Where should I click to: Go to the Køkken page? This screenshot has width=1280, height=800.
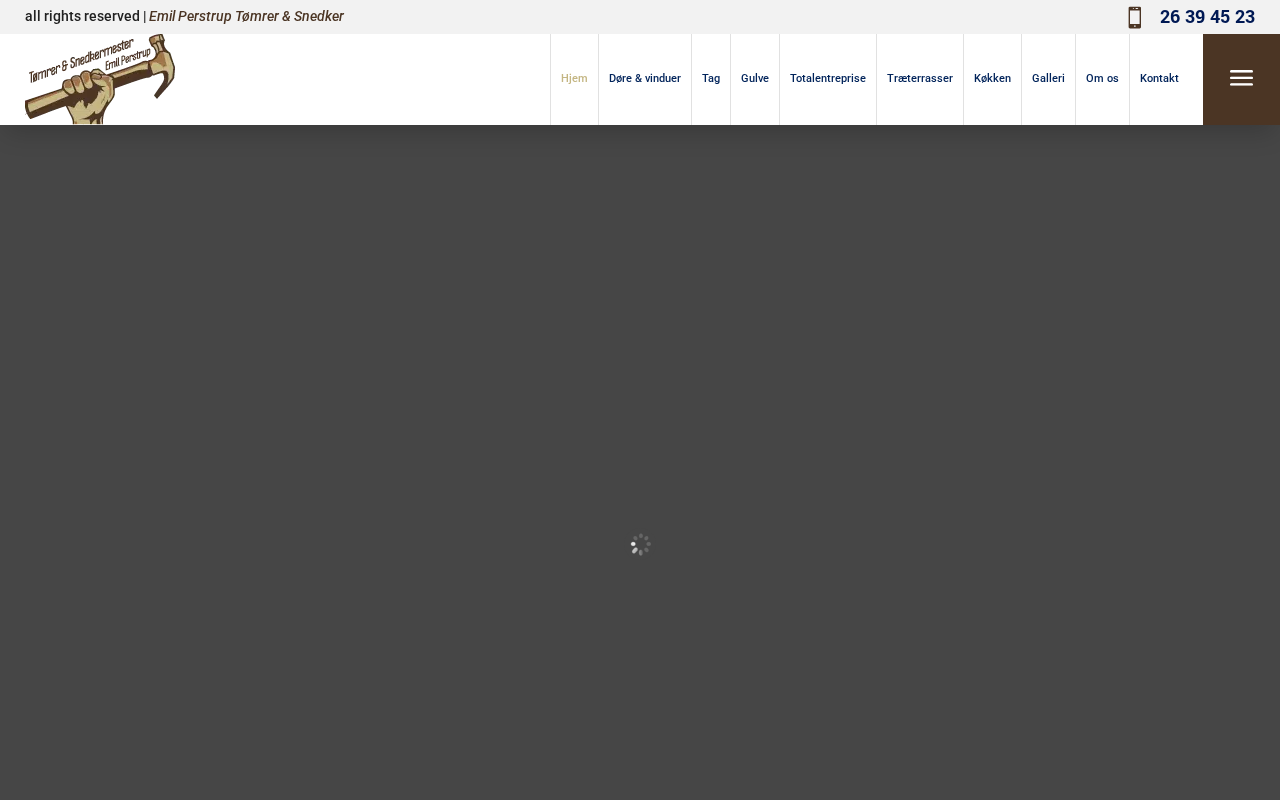point(992,79)
